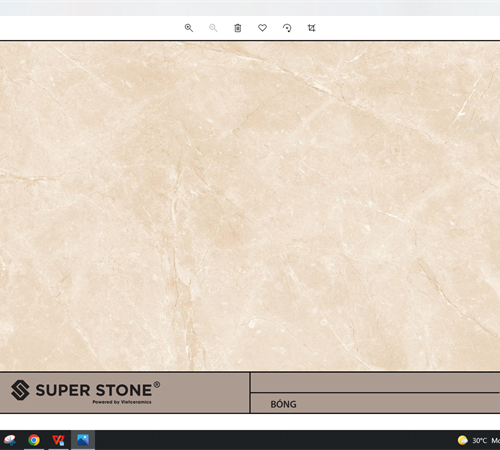The width and height of the screenshot is (500, 450).
Task: Click the Powered by Vietceramics caption
Action: 122,402
